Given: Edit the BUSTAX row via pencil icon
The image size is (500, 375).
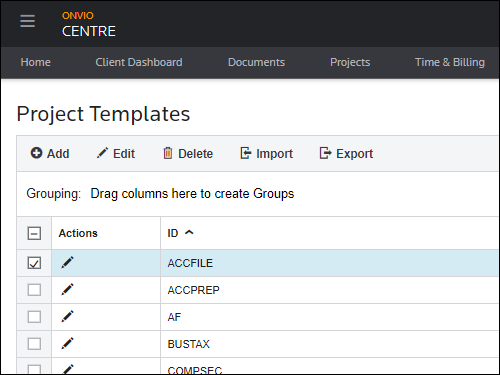Looking at the screenshot, I should (x=67, y=343).
